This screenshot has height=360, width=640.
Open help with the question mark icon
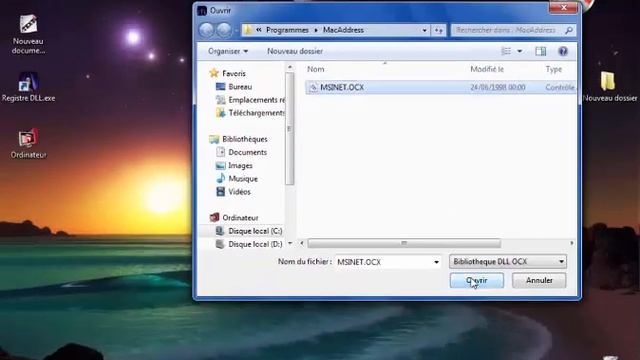(563, 51)
